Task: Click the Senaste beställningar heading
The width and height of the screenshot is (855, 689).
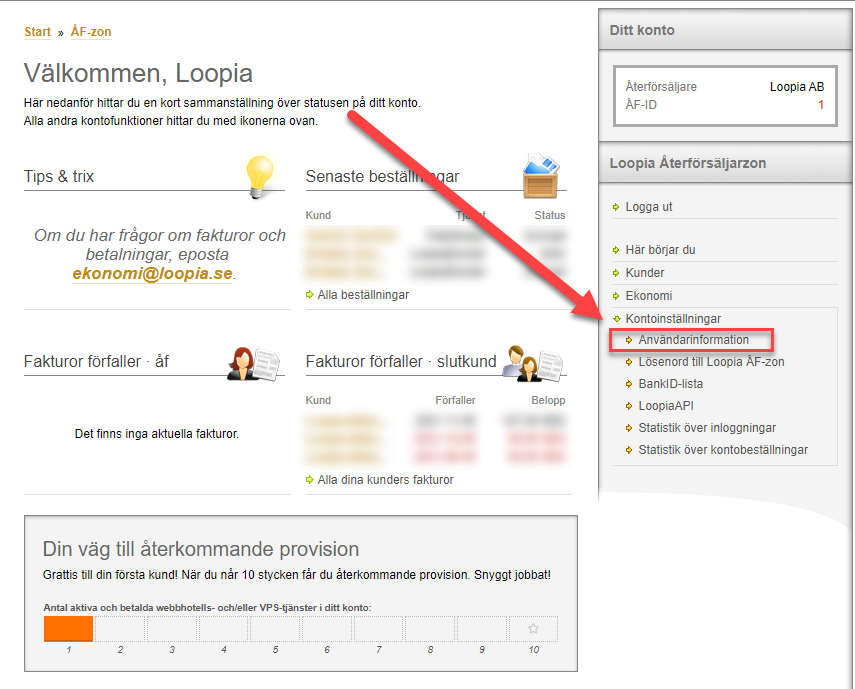Action: tap(382, 176)
